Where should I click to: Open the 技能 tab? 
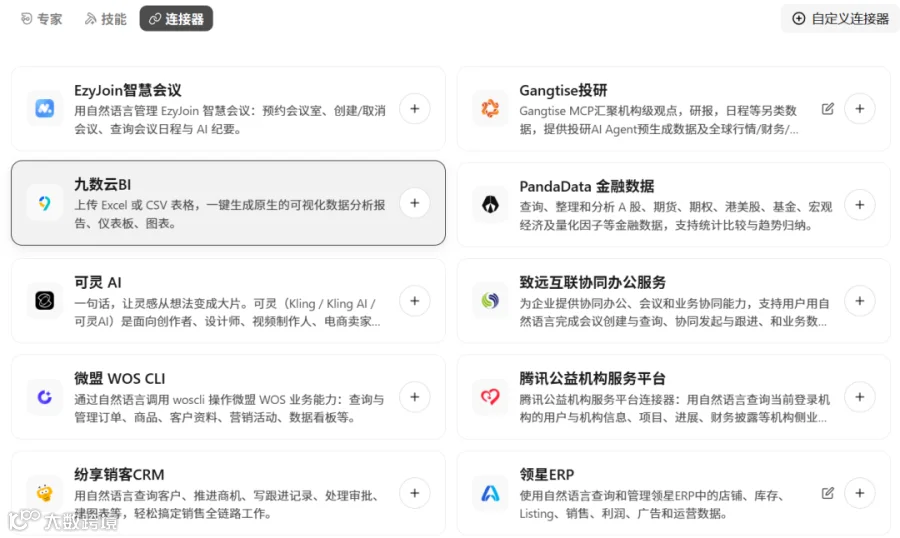[106, 19]
